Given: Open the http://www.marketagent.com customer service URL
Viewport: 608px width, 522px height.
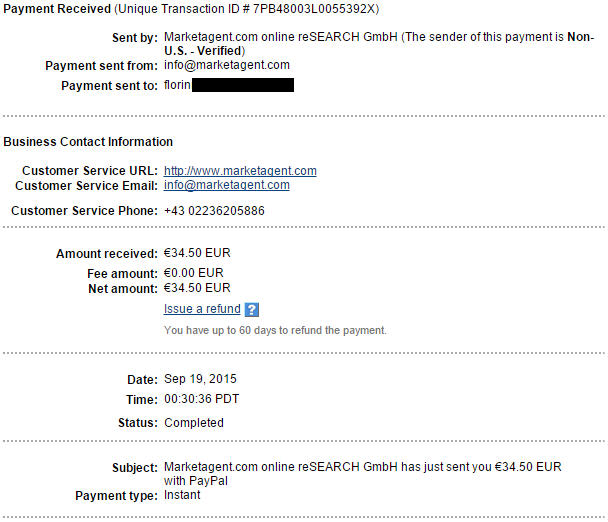Looking at the screenshot, I should tap(240, 171).
